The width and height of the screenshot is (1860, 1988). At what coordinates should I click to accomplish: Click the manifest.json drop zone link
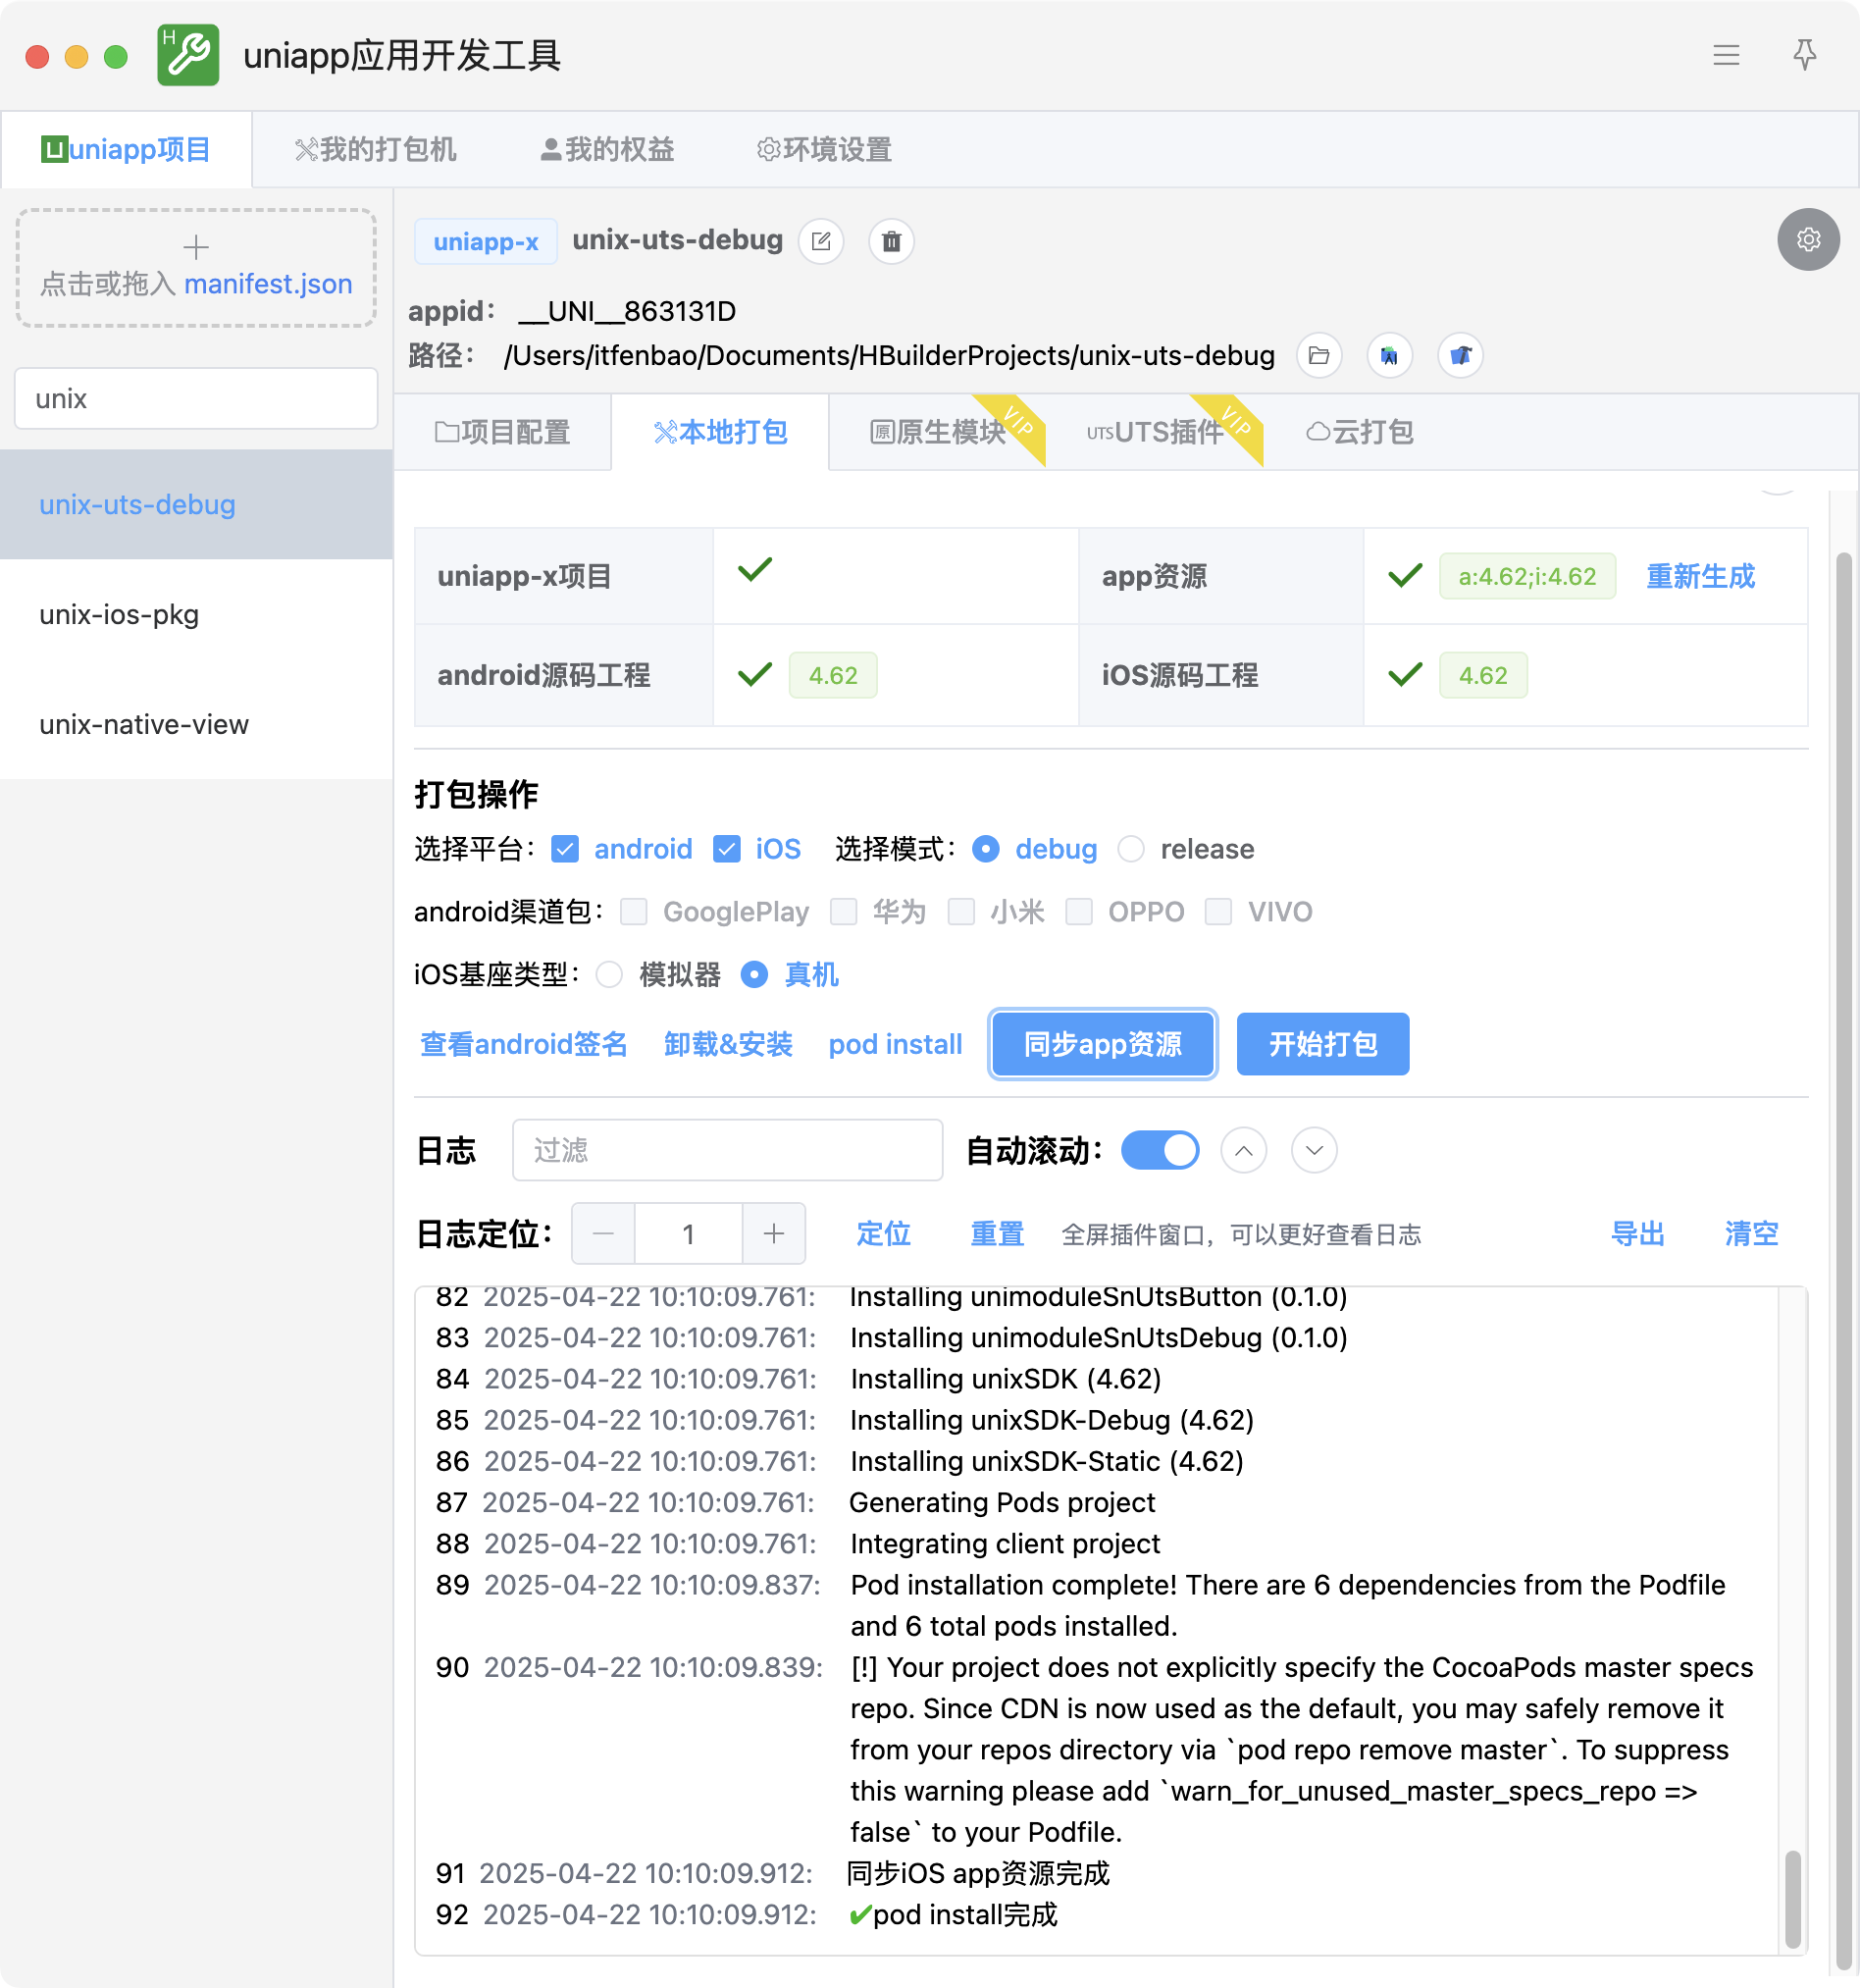click(x=268, y=284)
